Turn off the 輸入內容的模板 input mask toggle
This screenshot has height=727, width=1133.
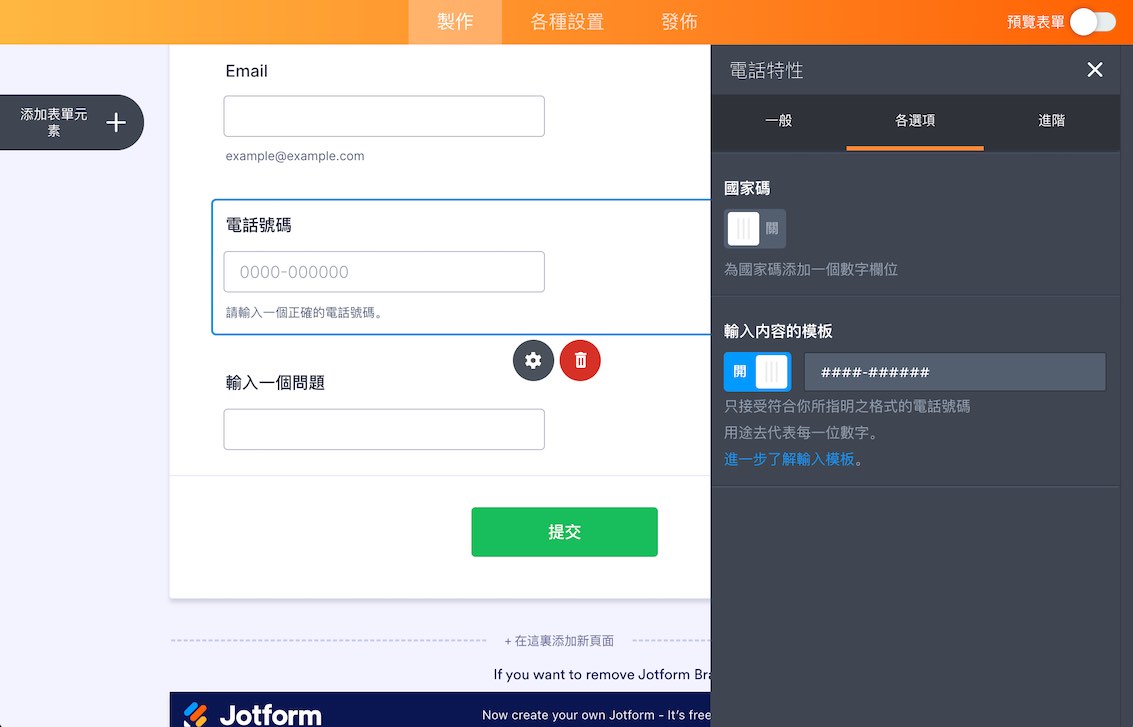[x=757, y=371]
